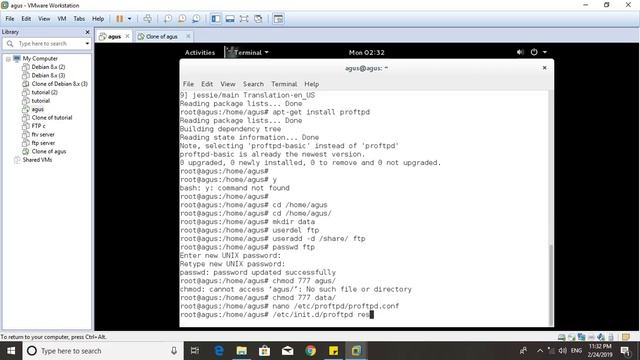Launch Google Chrome from taskbar
640x360 pixels.
tap(311, 351)
